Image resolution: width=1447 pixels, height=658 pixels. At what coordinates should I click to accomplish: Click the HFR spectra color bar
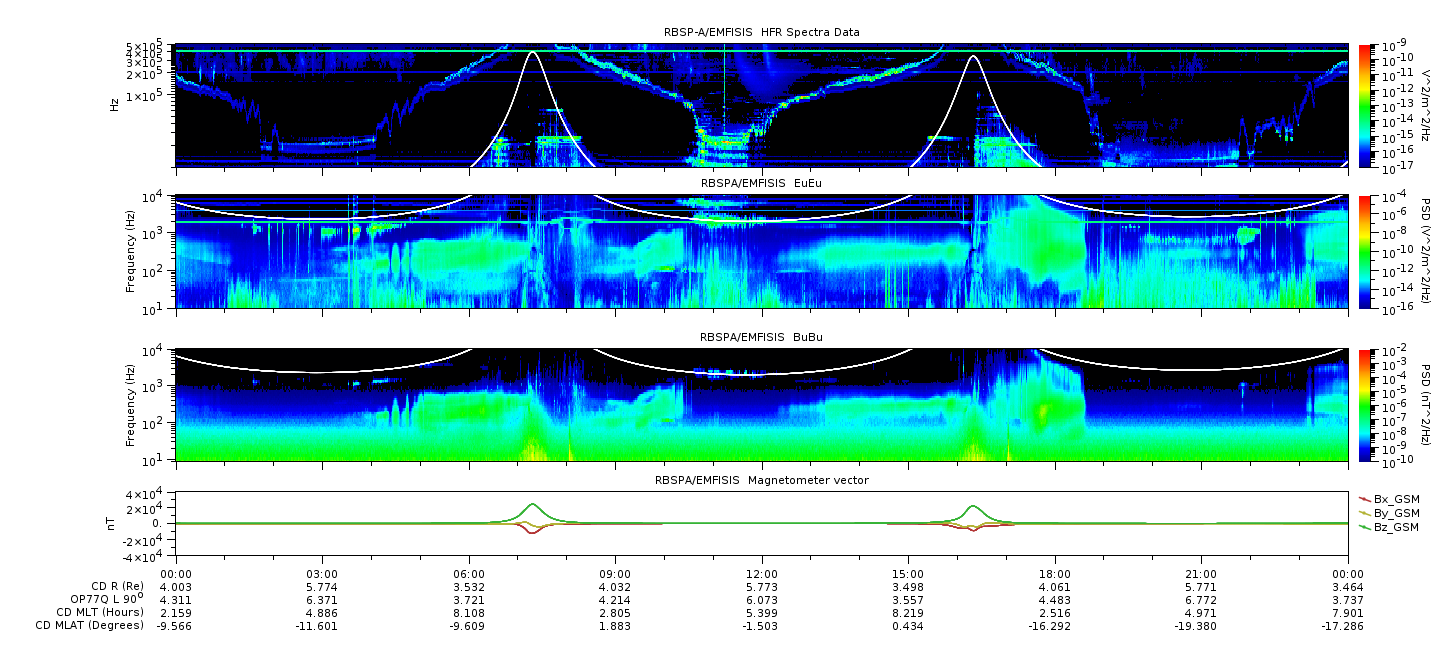point(1366,105)
